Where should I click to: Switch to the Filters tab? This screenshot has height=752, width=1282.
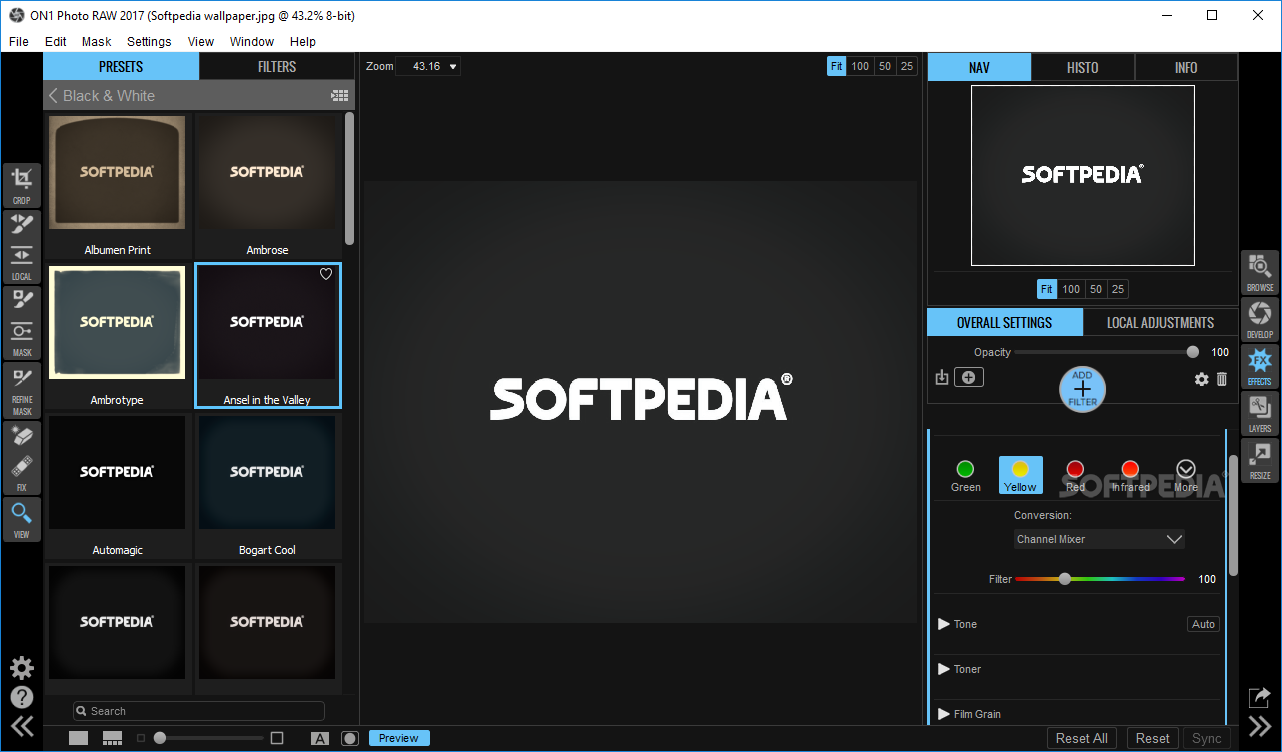point(277,67)
